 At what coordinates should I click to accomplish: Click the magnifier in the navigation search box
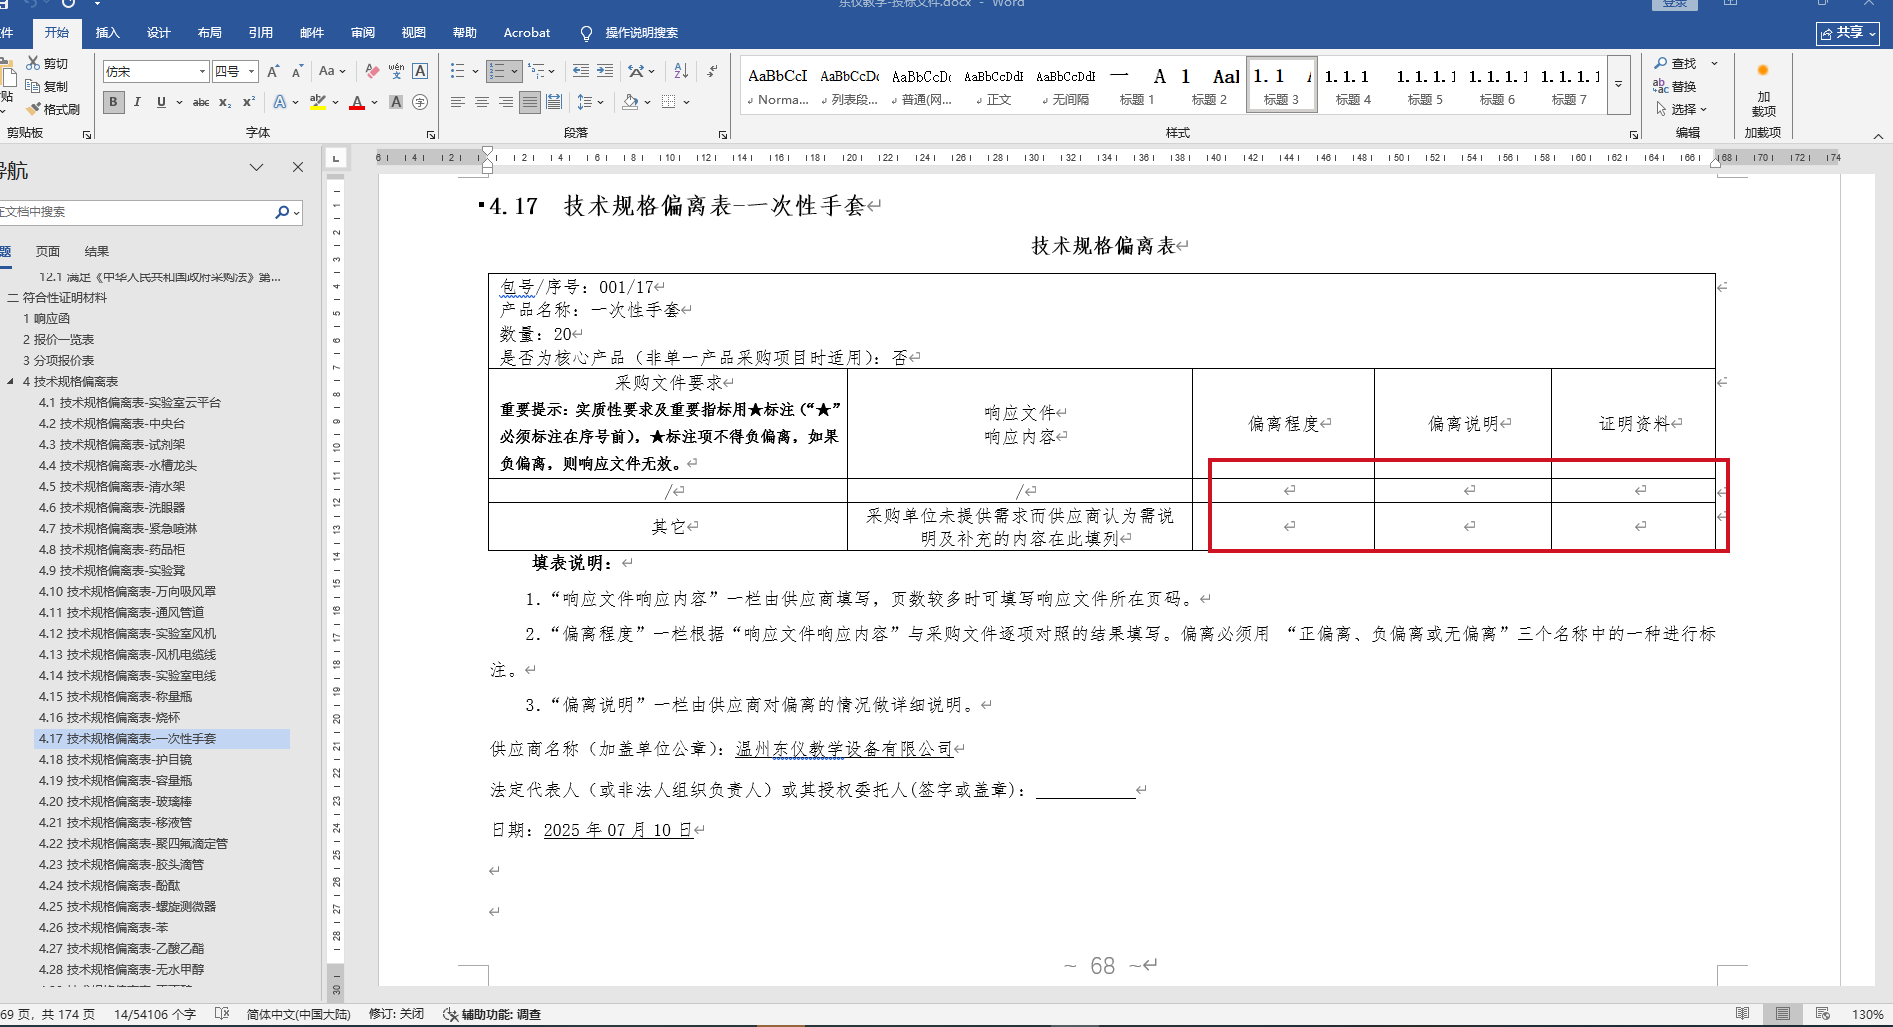[x=282, y=212]
